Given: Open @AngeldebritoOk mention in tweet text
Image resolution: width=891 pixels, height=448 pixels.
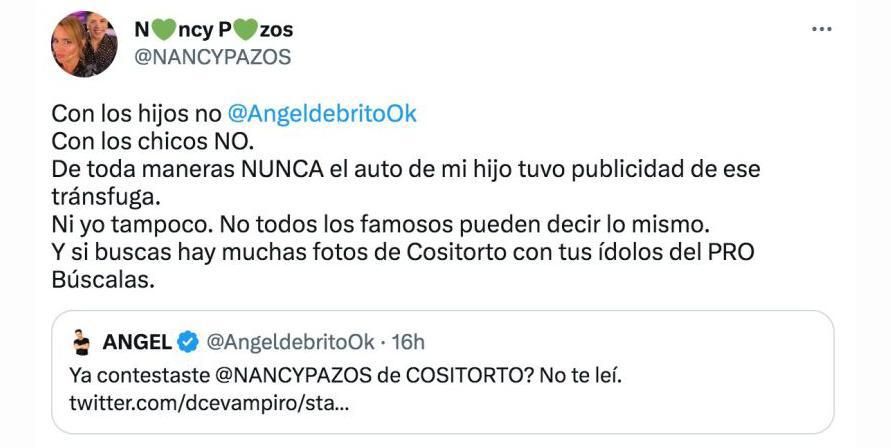Looking at the screenshot, I should pyautogui.click(x=322, y=114).
